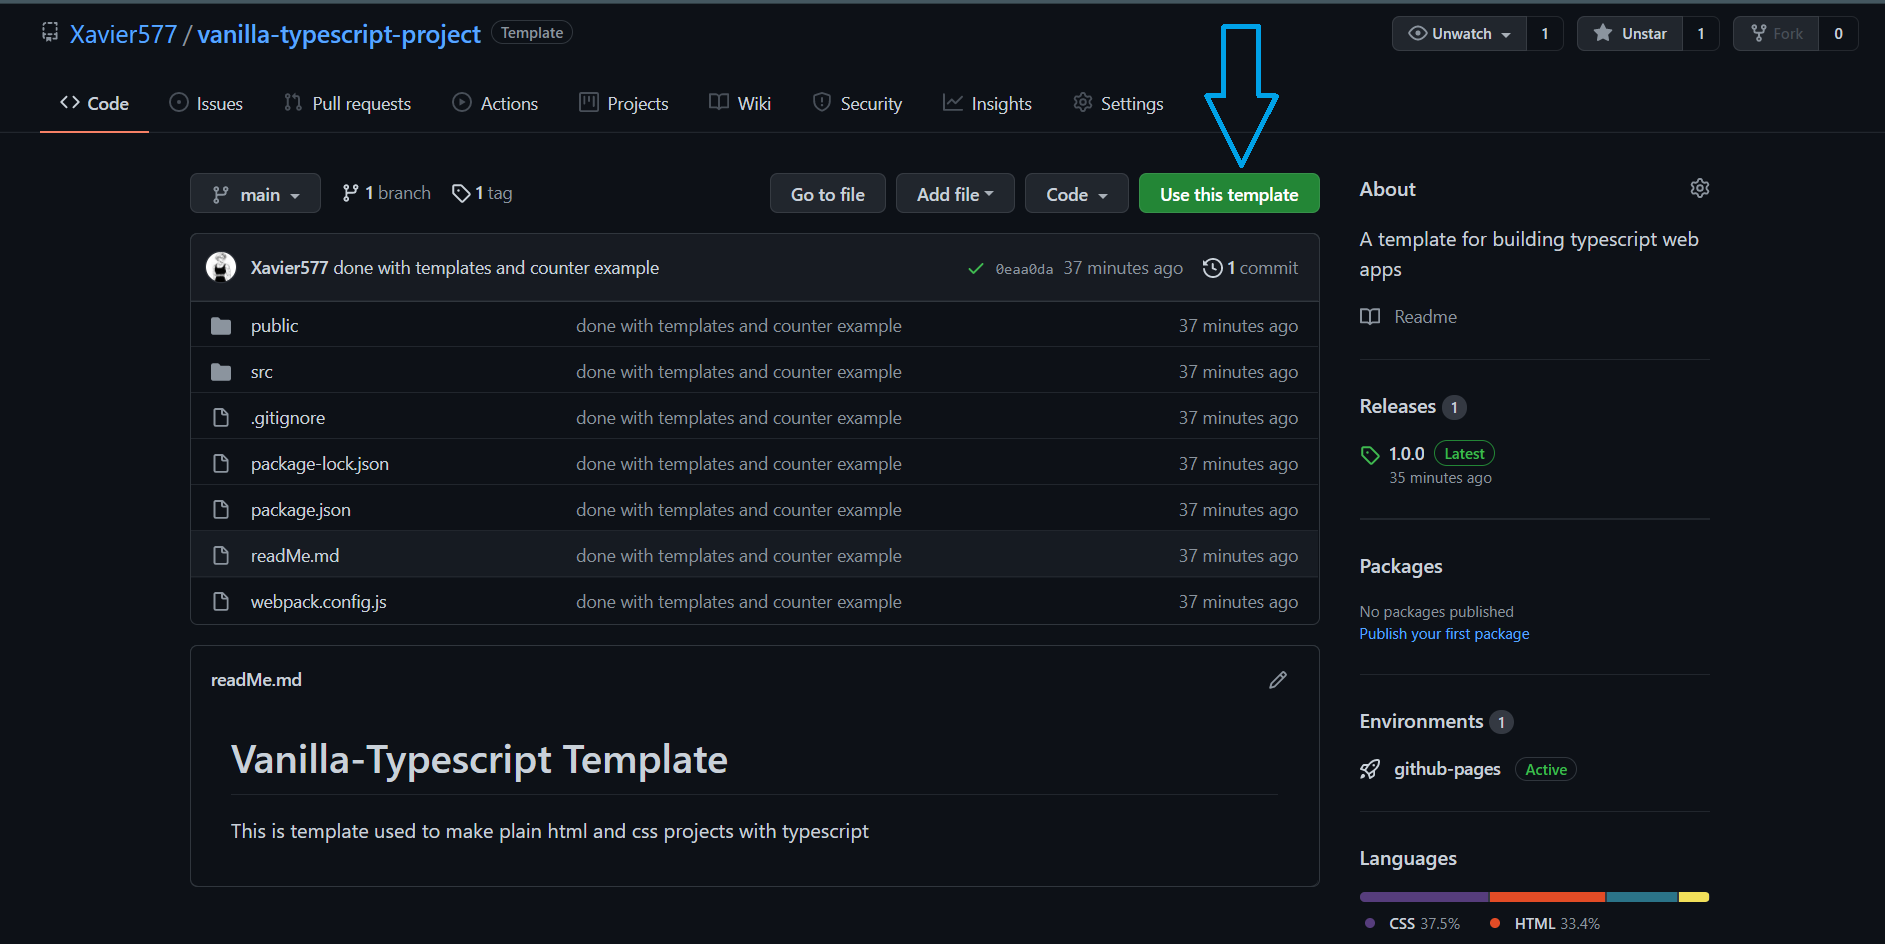Open the Releases heading link
This screenshot has height=944, width=1885.
tap(1397, 406)
